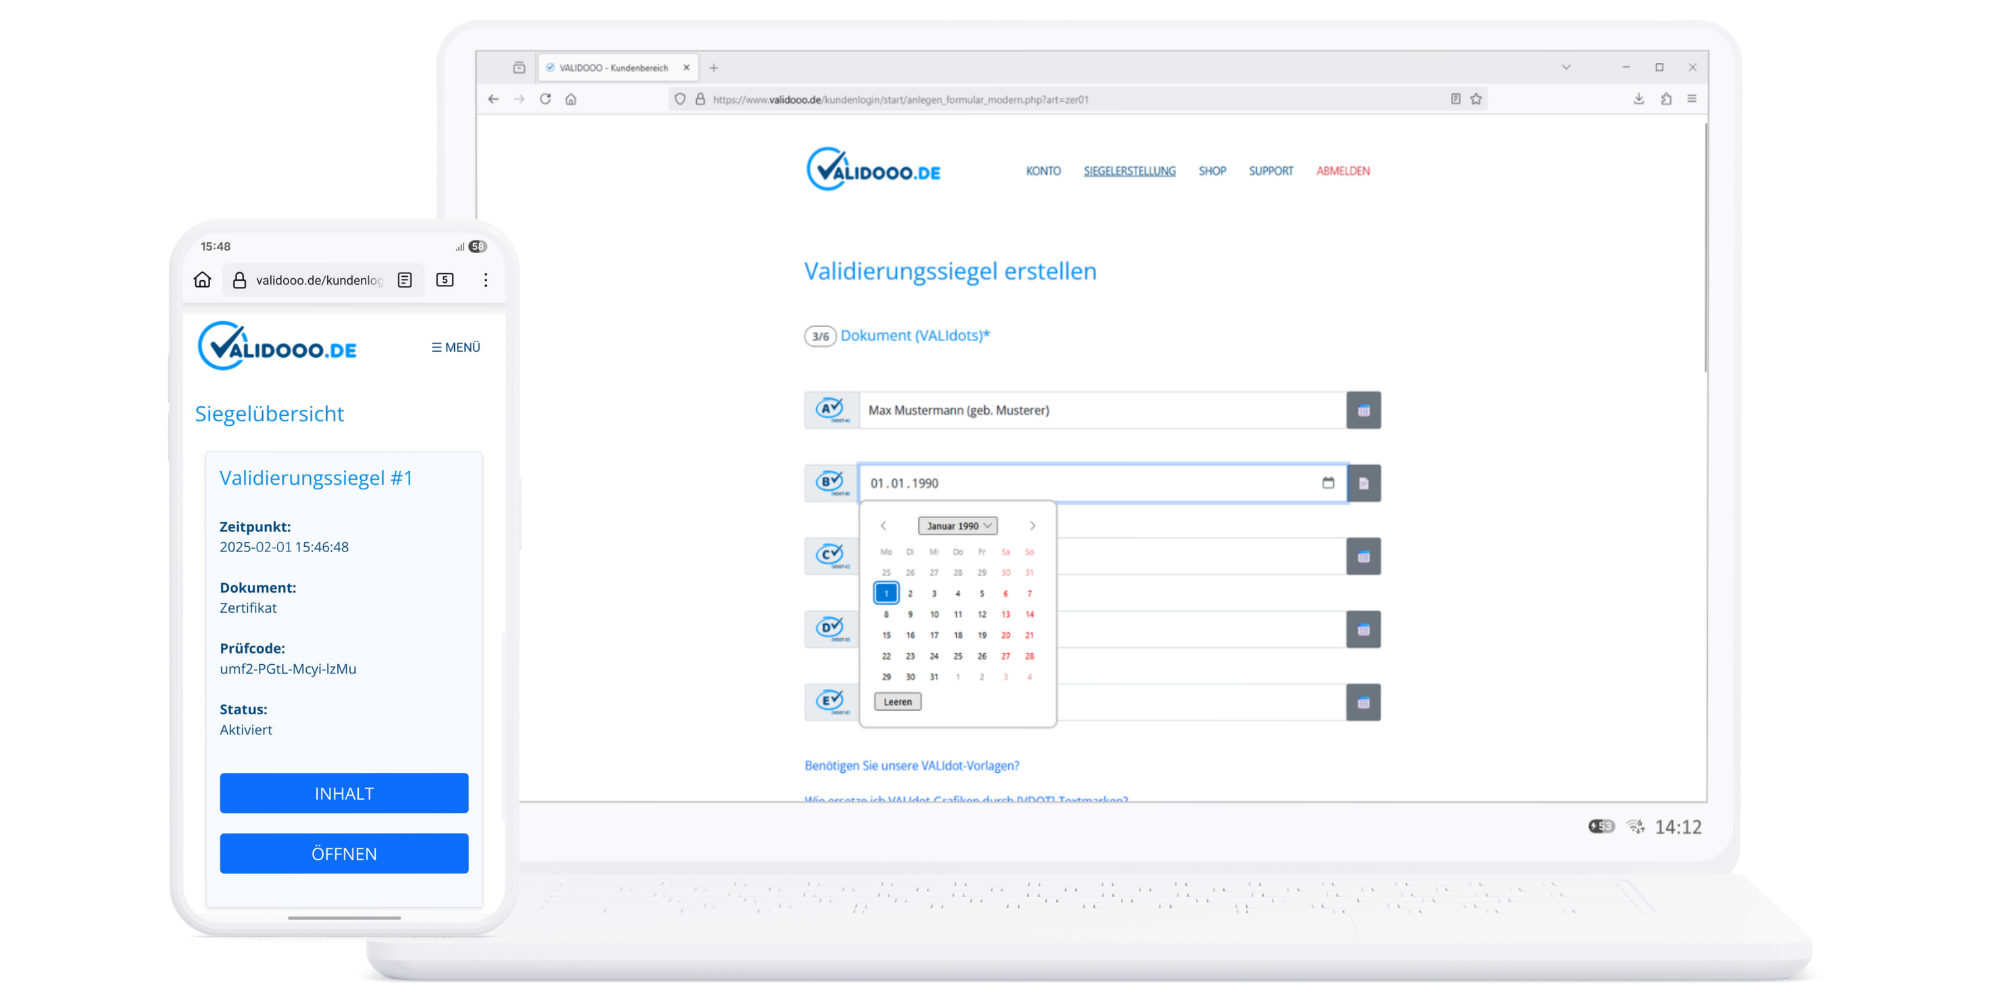This screenshot has width=2000, height=1000.
Task: Open the tab list chevron in the browser toolbar
Action: tap(1565, 66)
